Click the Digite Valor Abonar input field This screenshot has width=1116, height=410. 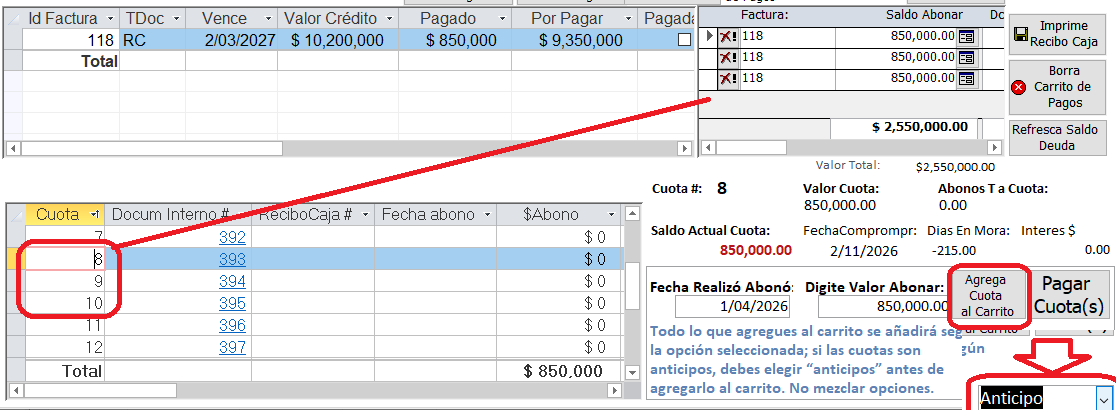[876, 306]
